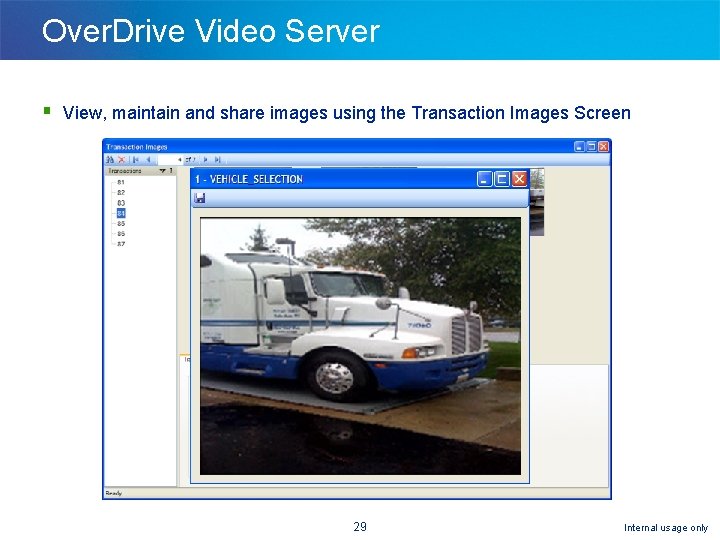The width and height of the screenshot is (720, 540).
Task: Click the record position number field
Action: tap(170, 159)
